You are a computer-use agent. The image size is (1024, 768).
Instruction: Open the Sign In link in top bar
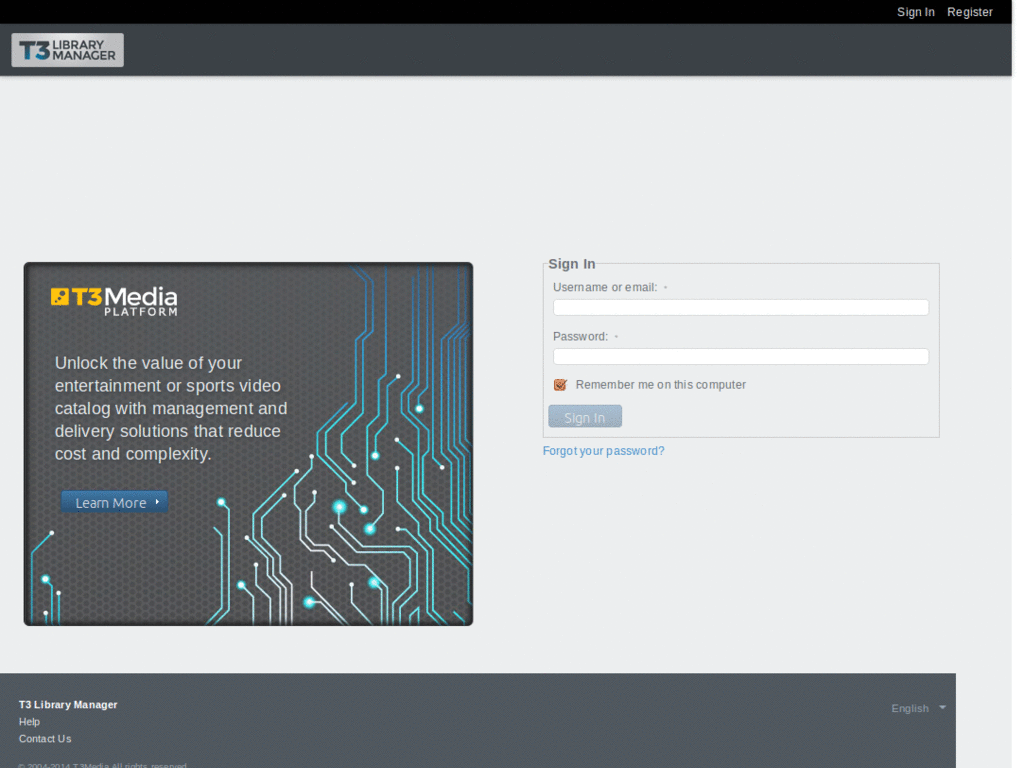point(915,12)
